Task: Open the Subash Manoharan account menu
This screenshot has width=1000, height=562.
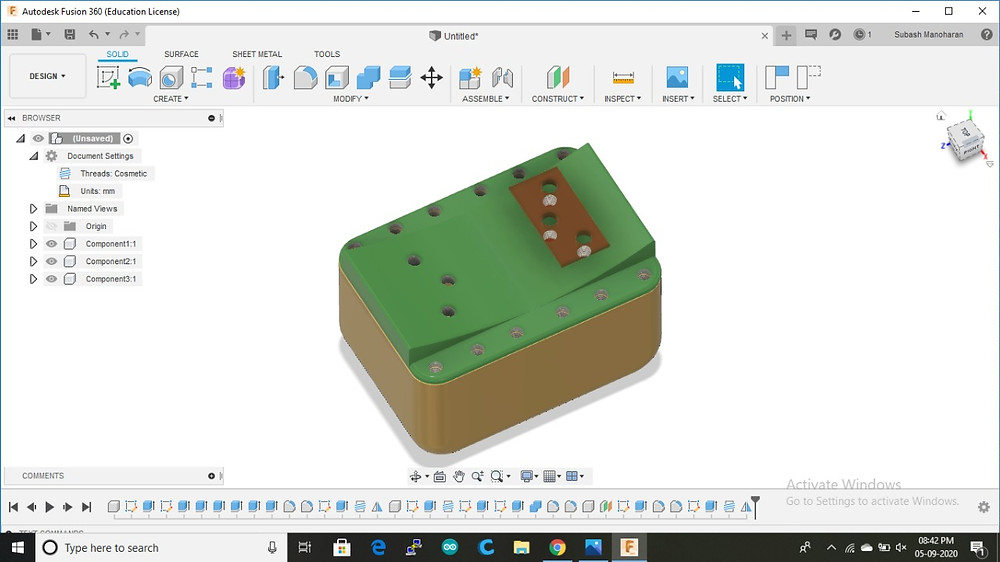Action: 929,34
